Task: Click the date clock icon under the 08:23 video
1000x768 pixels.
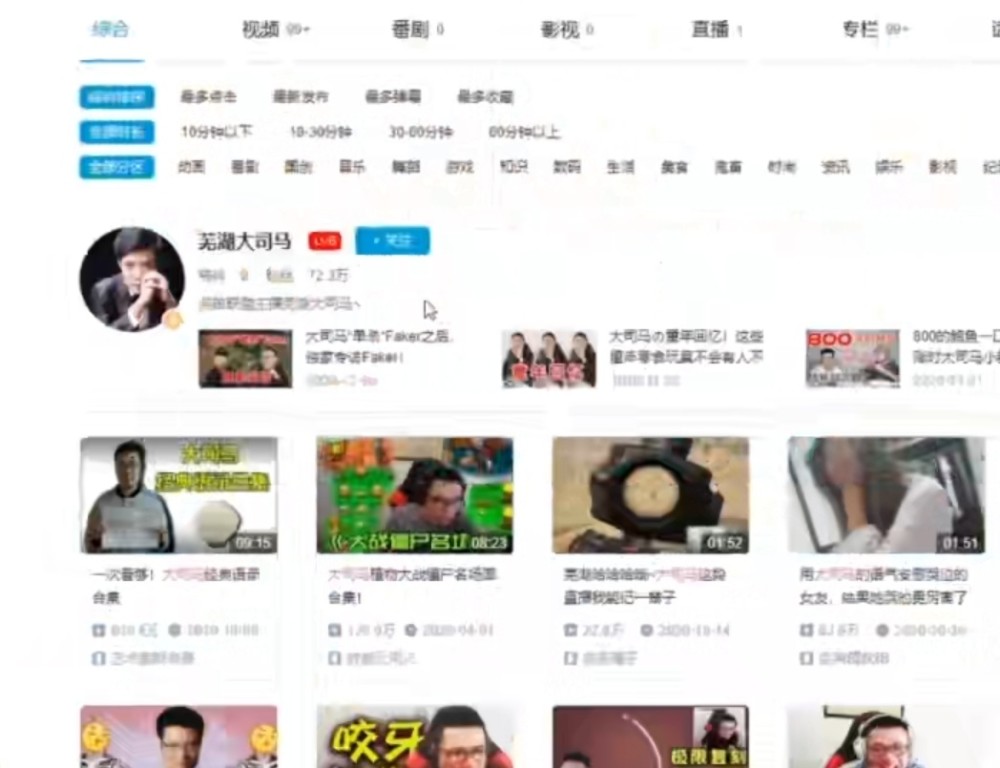Action: point(411,630)
